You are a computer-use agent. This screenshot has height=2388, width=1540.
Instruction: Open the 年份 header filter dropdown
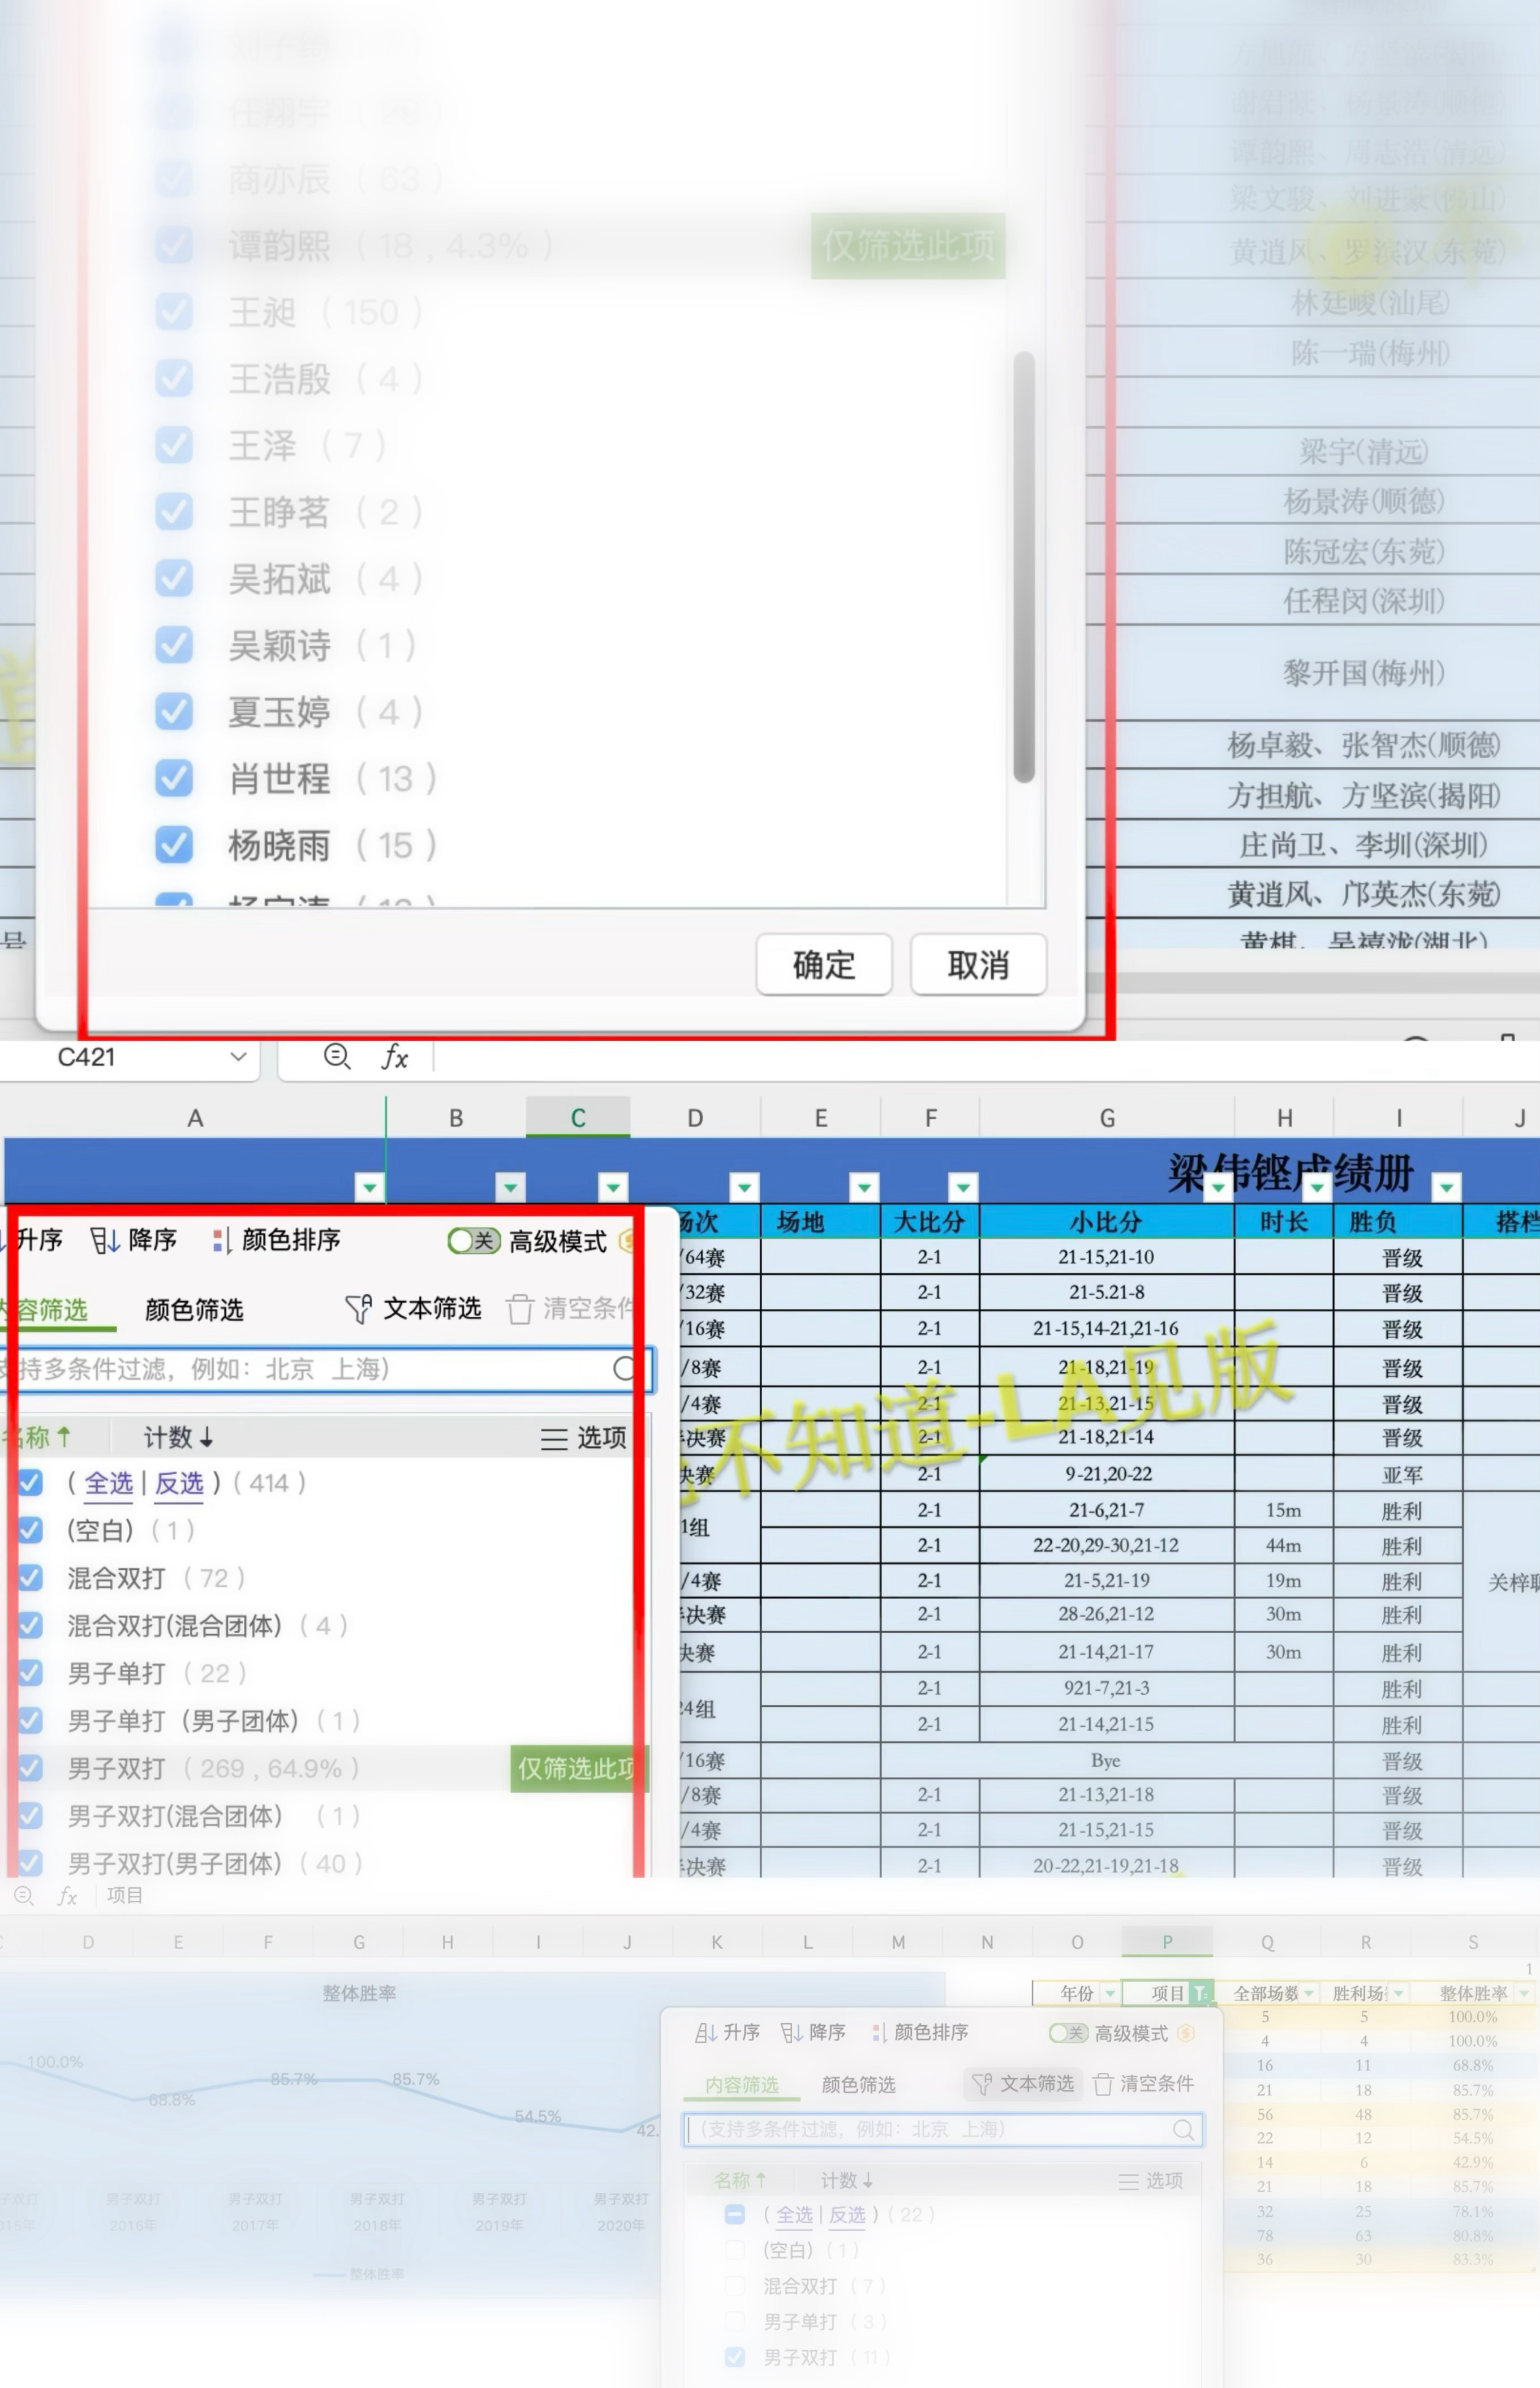(1109, 1993)
